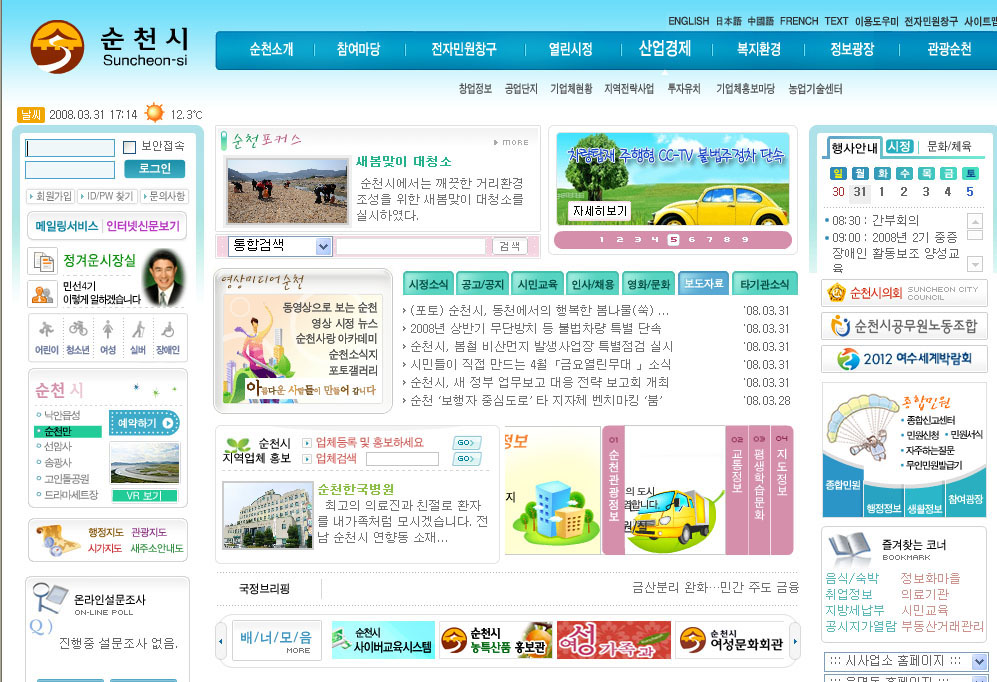Switch to the 보도자료 news tab
Viewport: 997px width, 682px height.
tap(703, 284)
